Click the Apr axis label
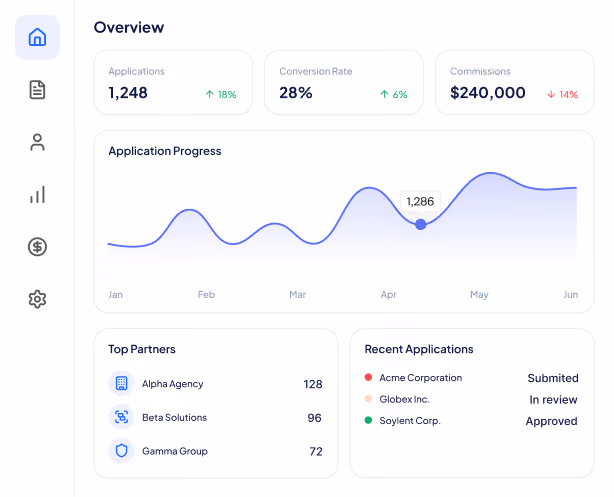 click(388, 295)
